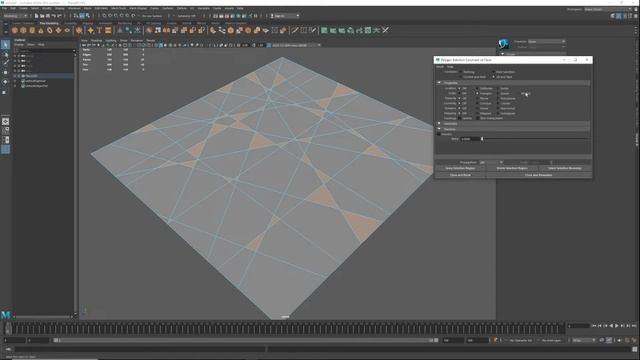The width and height of the screenshot is (640, 360).
Task: Click the playback range slider bar
Action: [245, 340]
